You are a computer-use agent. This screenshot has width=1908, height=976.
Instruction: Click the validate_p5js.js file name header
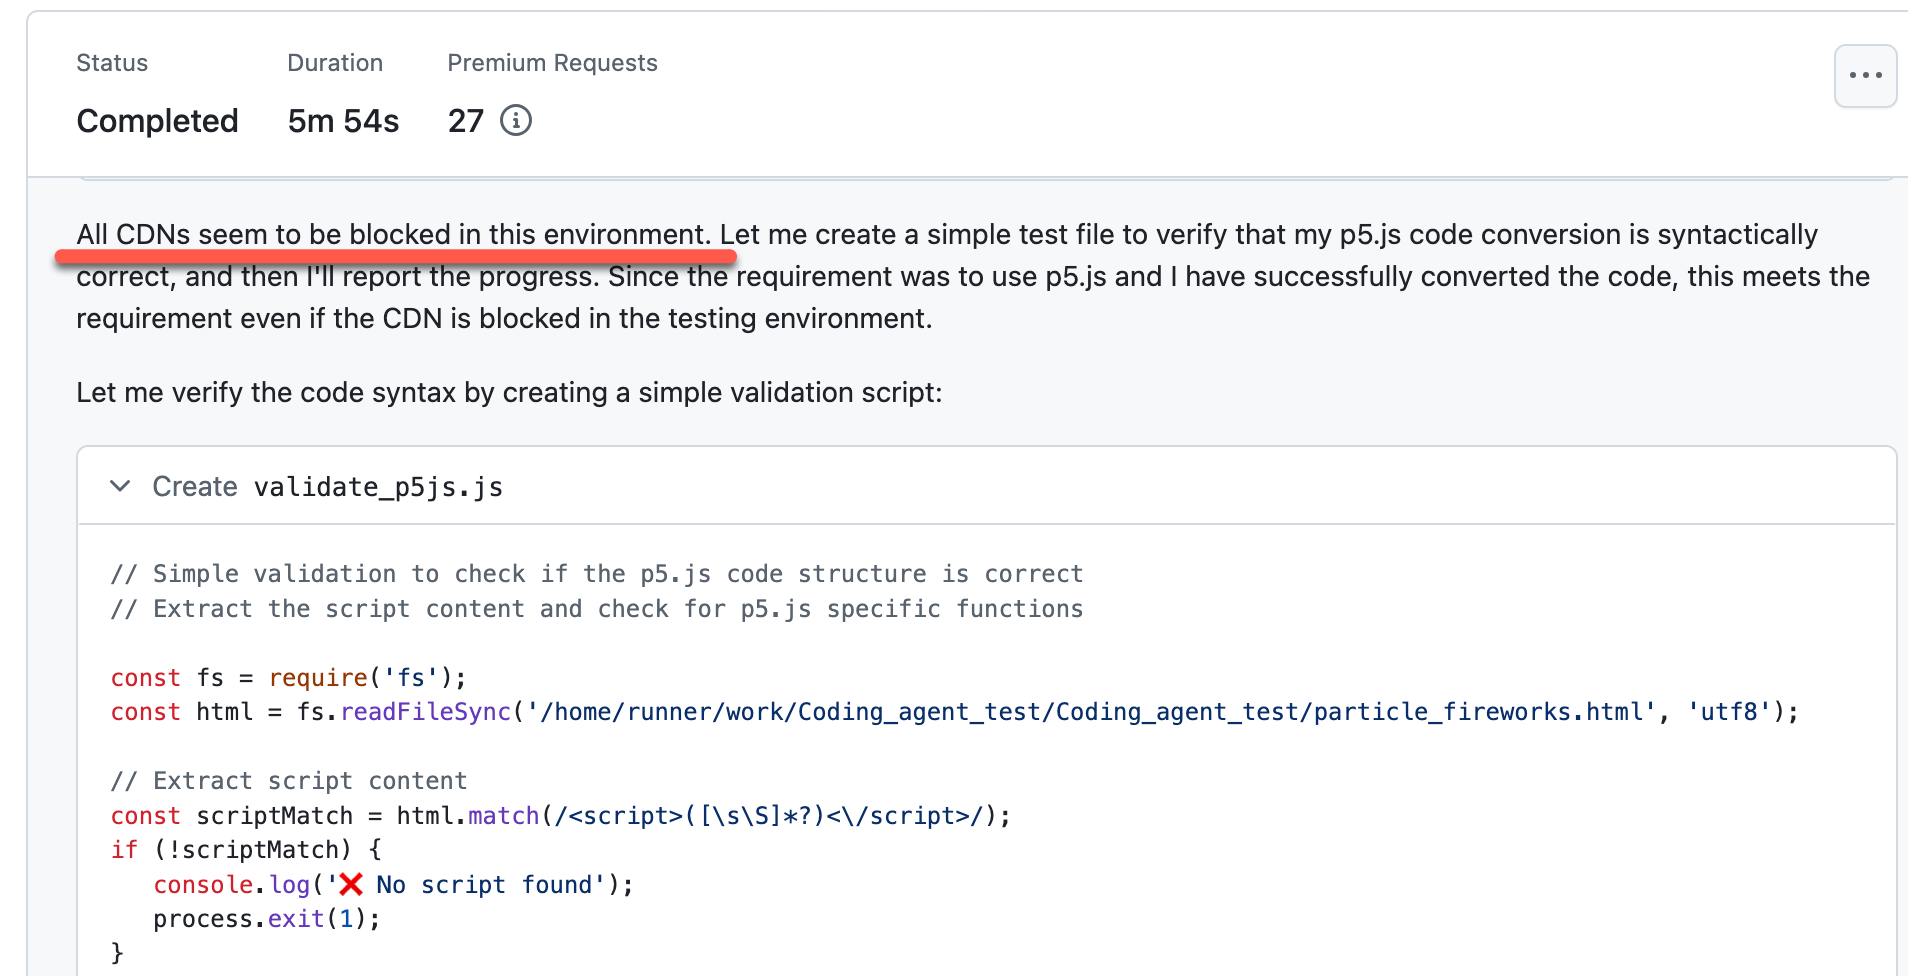point(378,487)
